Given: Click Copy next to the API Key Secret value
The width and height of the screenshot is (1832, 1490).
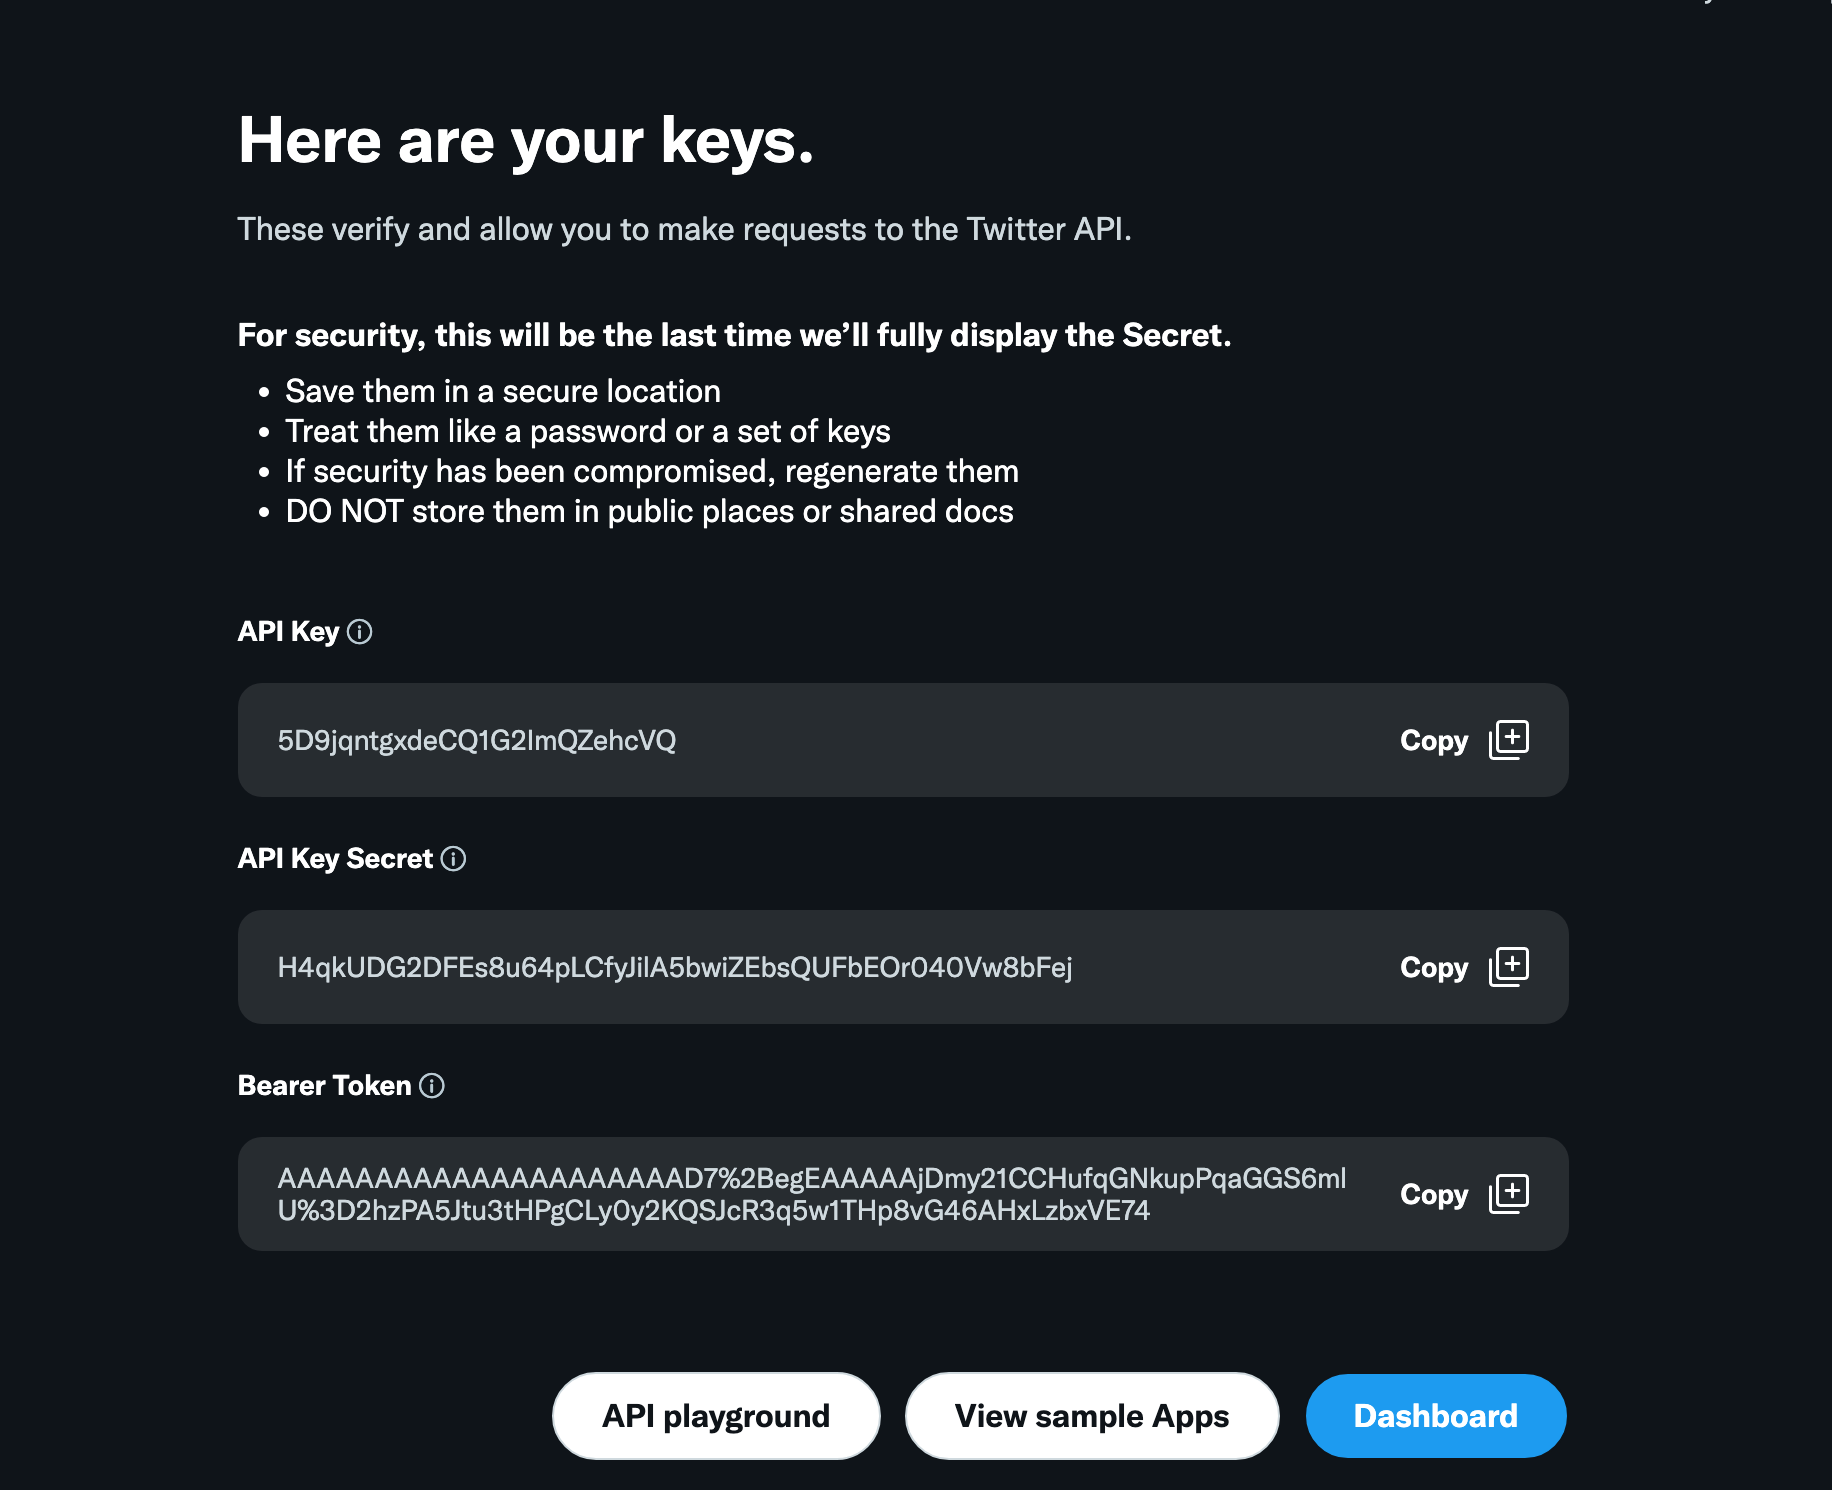Looking at the screenshot, I should 1433,967.
